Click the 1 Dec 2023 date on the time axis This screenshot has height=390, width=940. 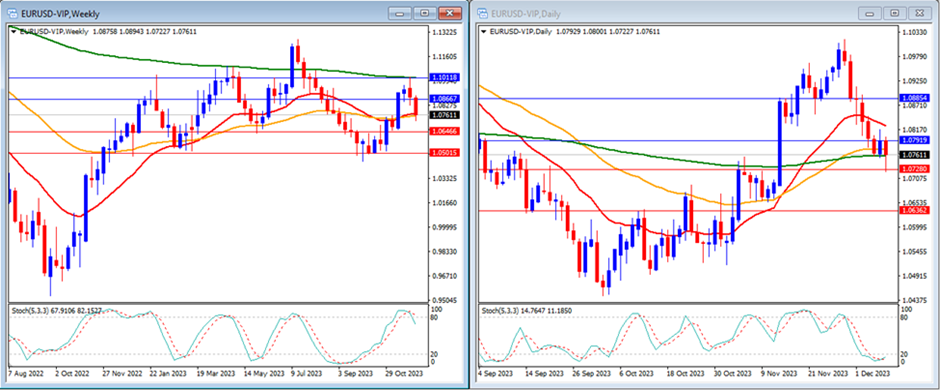[873, 373]
